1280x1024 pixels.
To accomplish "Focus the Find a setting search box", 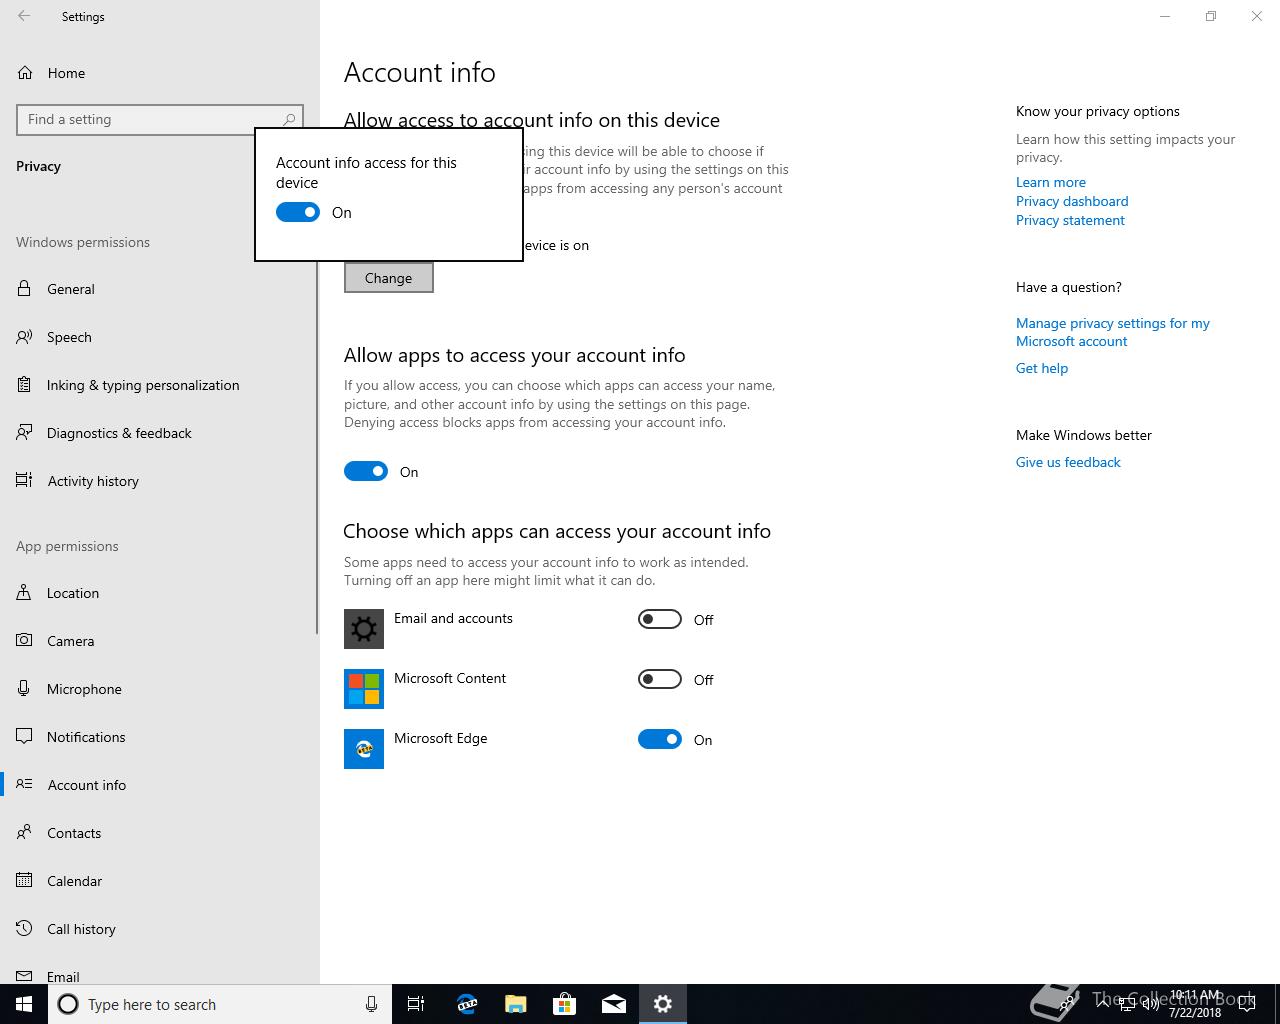I will click(x=160, y=119).
